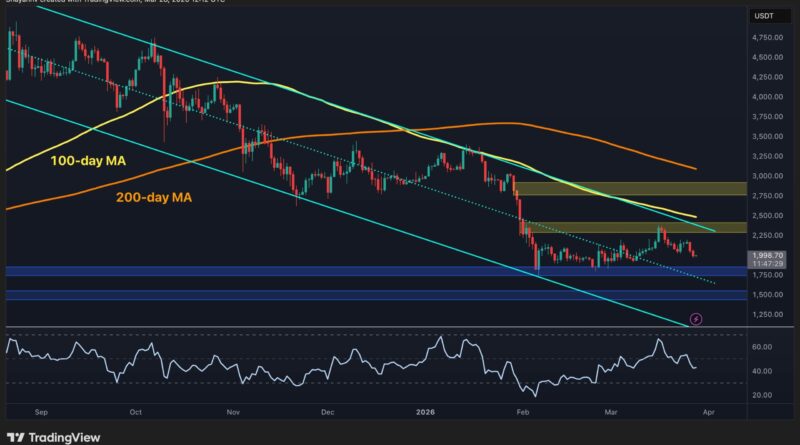The image size is (800, 445).
Task: Click the 1,250.00 price scale label
Action: coord(773,314)
